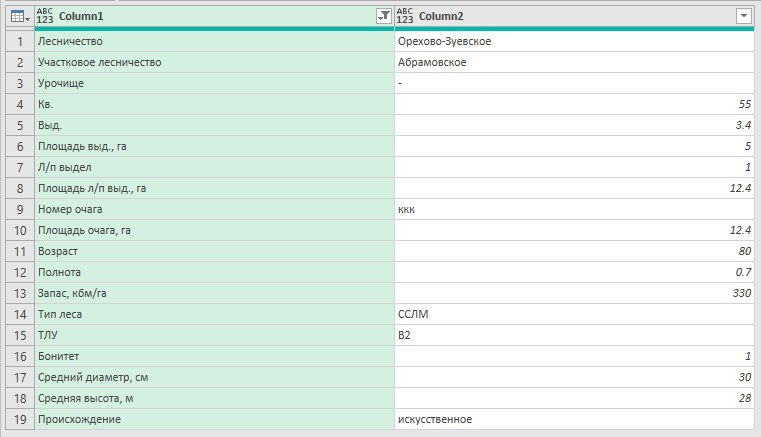Click the cell 'Происхождение'
The height and width of the screenshot is (437, 761).
pos(215,419)
